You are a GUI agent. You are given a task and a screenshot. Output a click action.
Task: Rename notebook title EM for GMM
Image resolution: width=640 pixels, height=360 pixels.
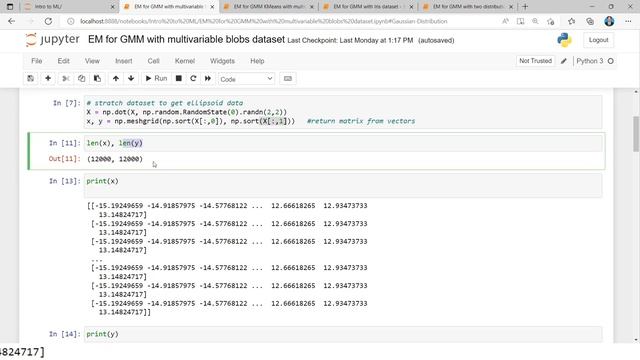186,40
